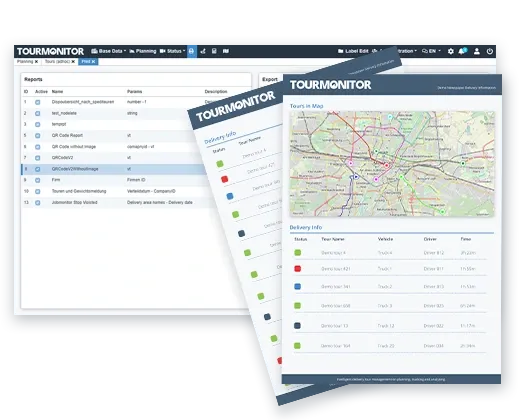
Task: Toggle Active checkbox for Dispoubersicht_nach_spediteuren
Action: tap(38, 102)
